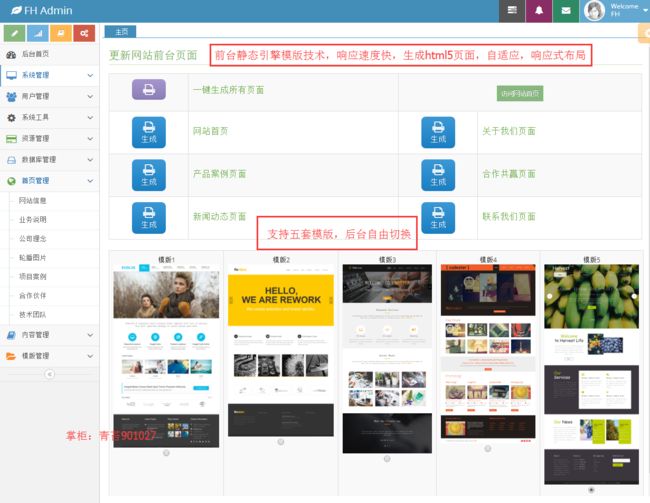Image resolution: width=650 pixels, height=503 pixels.
Task: Click the 模版4 preview thumbnail
Action: [488, 353]
